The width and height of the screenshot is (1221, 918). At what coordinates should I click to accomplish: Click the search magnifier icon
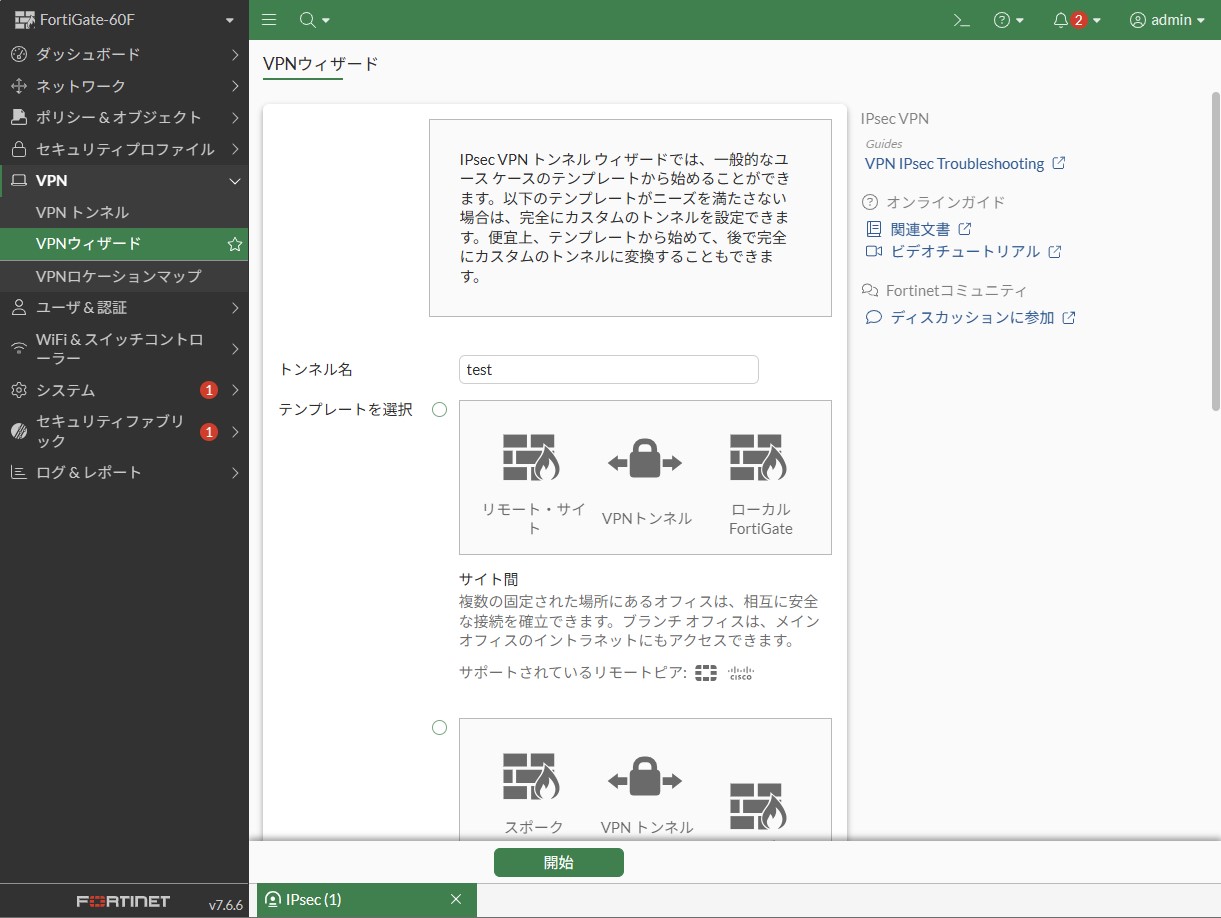tap(308, 20)
